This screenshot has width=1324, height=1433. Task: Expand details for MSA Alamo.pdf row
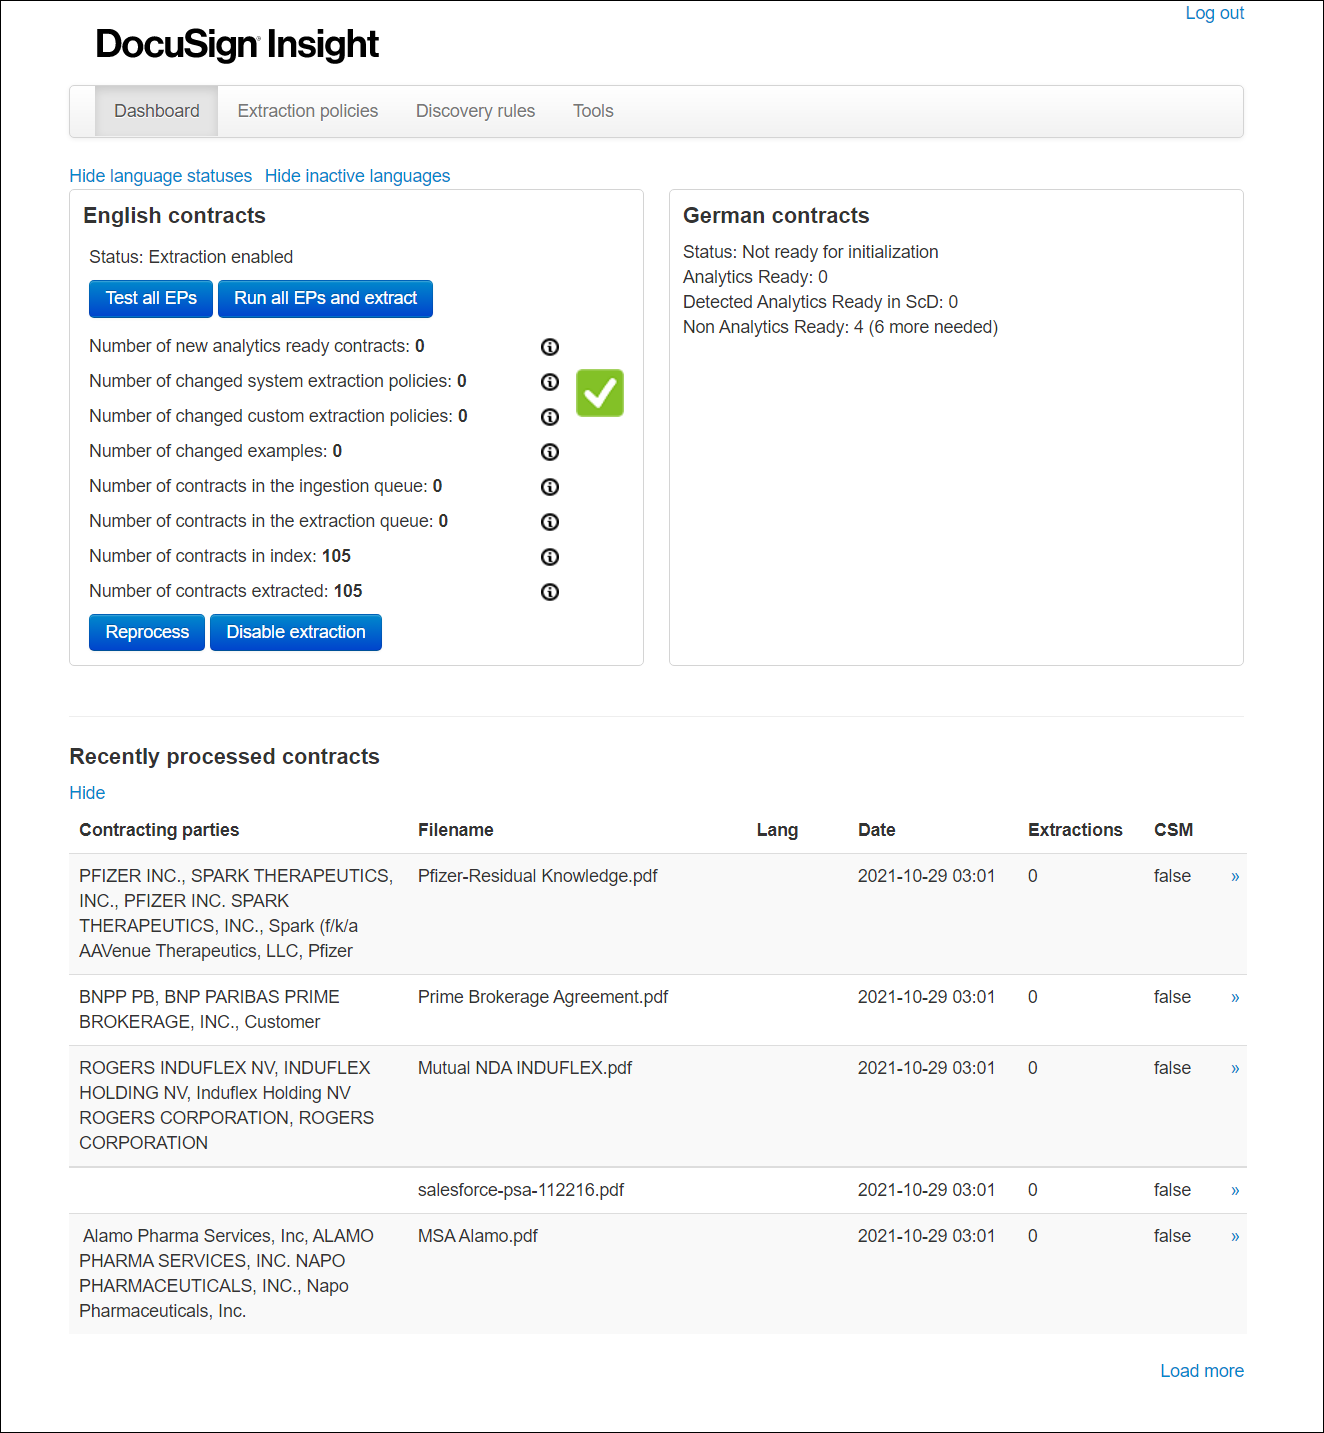click(x=1234, y=1236)
